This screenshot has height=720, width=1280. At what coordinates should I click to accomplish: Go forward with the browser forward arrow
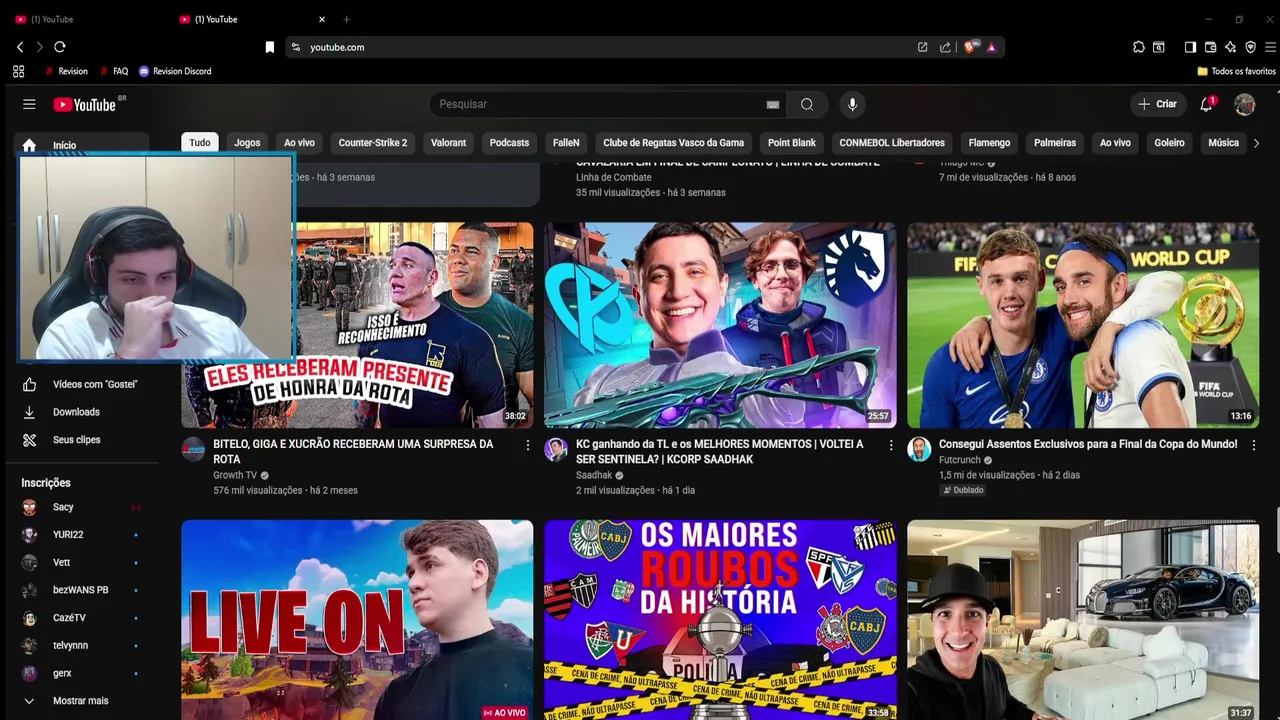click(40, 47)
